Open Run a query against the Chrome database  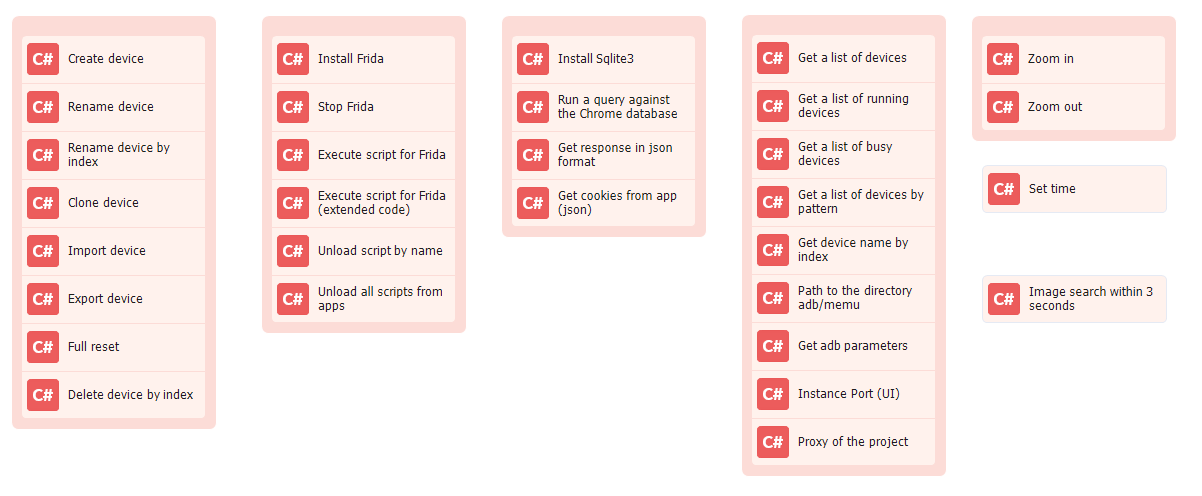604,107
